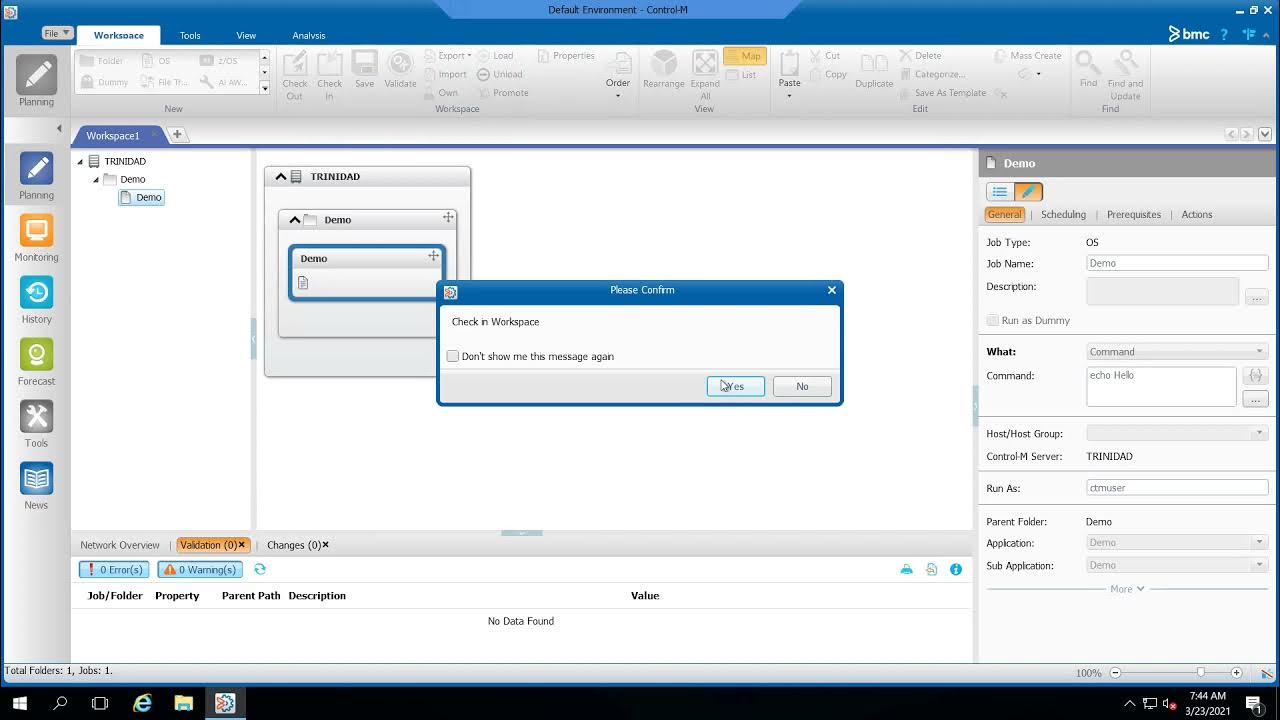
Task: Open the Tools domain in sidebar
Action: [36, 423]
